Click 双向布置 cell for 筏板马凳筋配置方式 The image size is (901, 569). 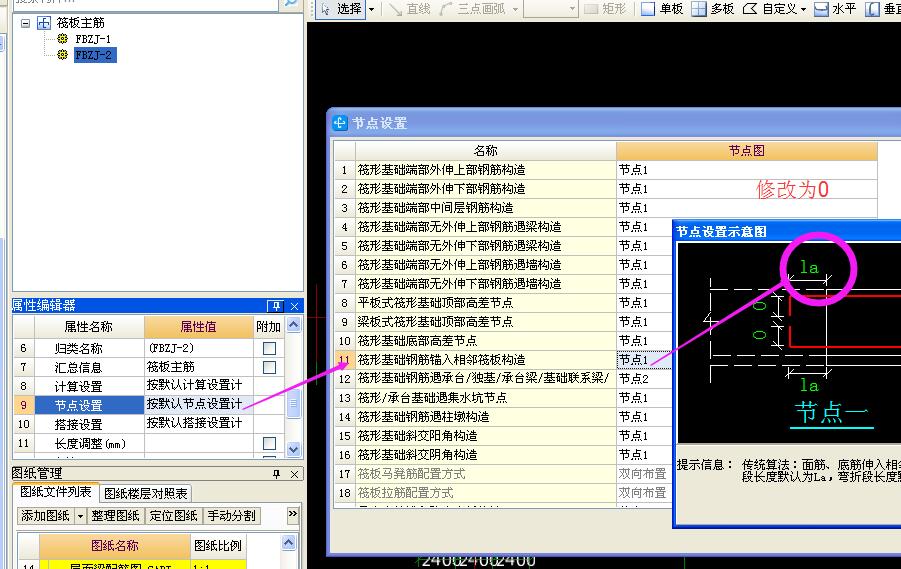(644, 474)
